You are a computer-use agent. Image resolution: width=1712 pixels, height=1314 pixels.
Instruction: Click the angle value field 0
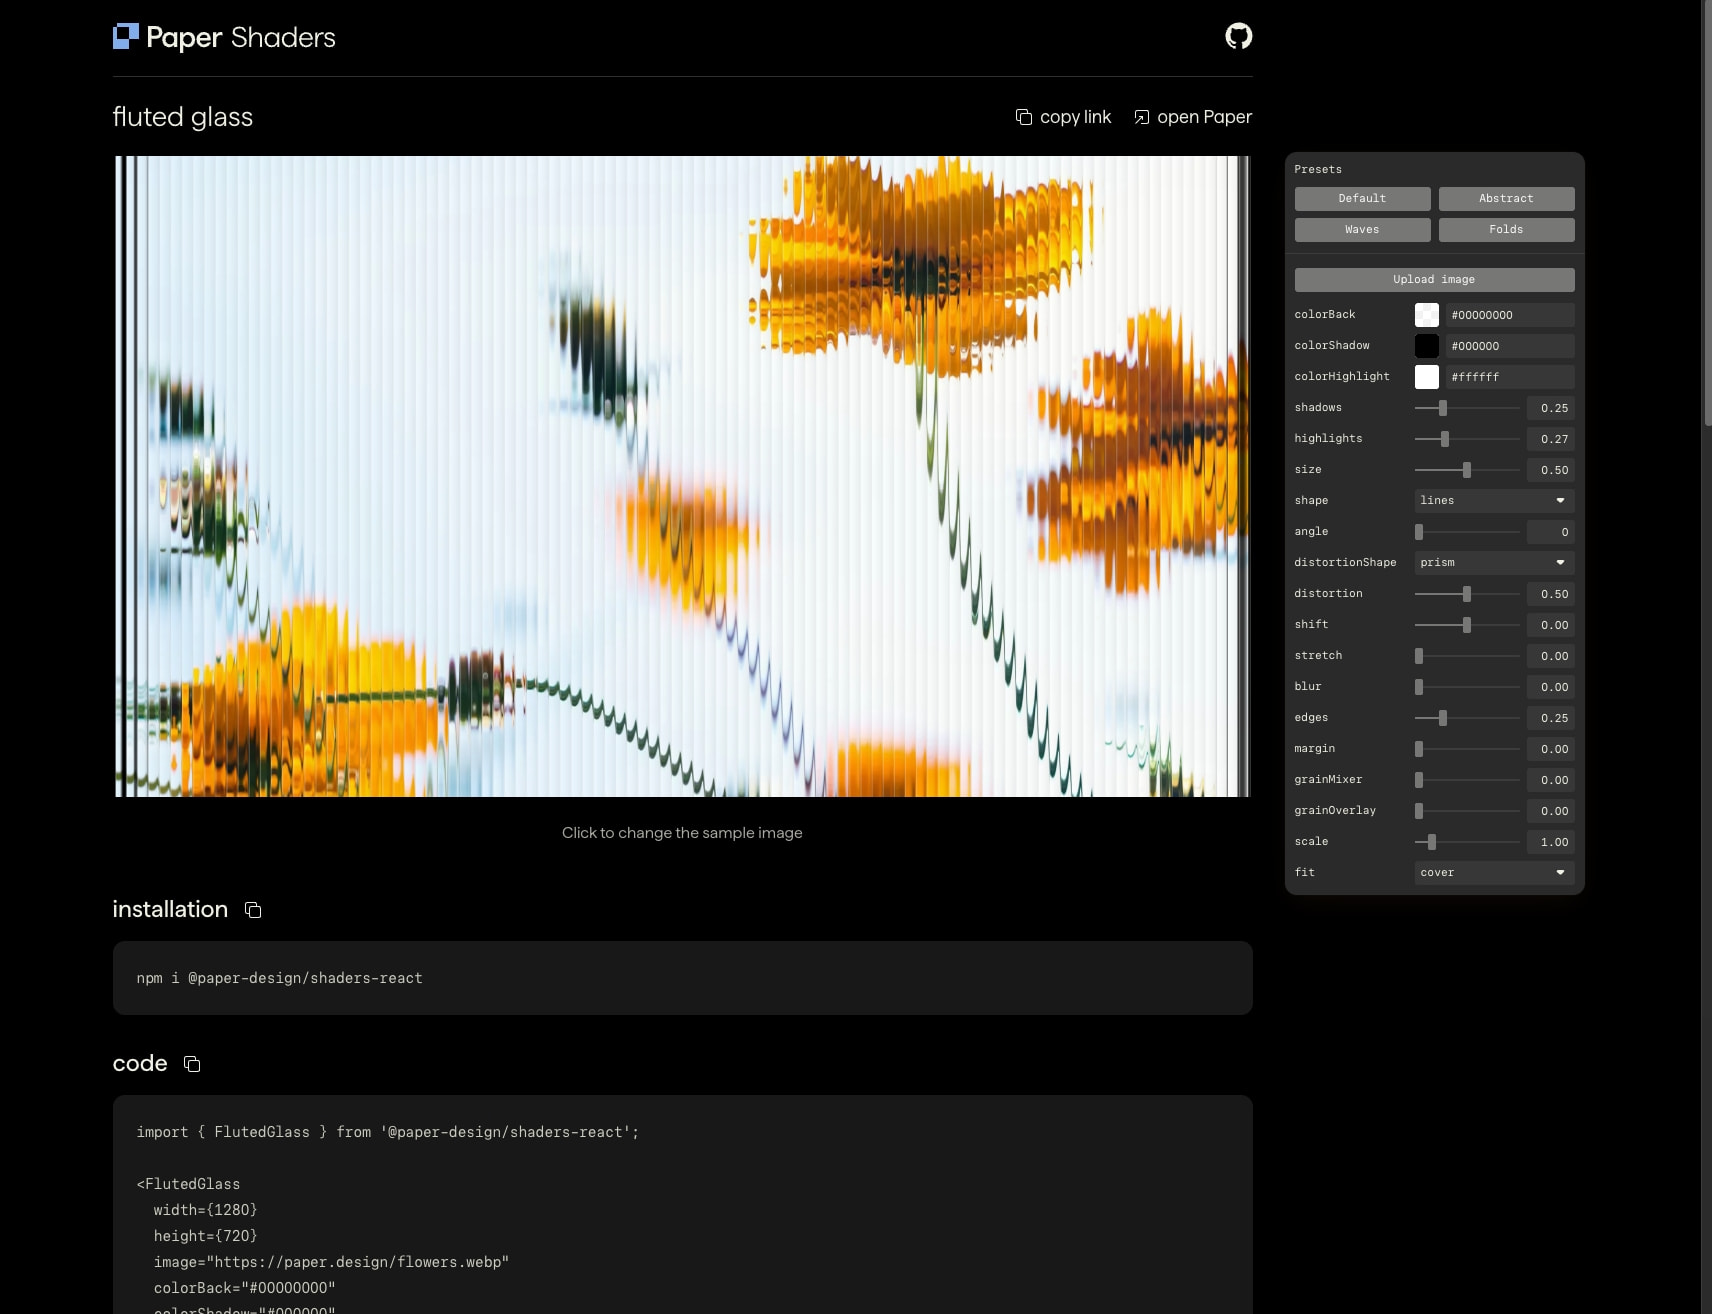1551,532
